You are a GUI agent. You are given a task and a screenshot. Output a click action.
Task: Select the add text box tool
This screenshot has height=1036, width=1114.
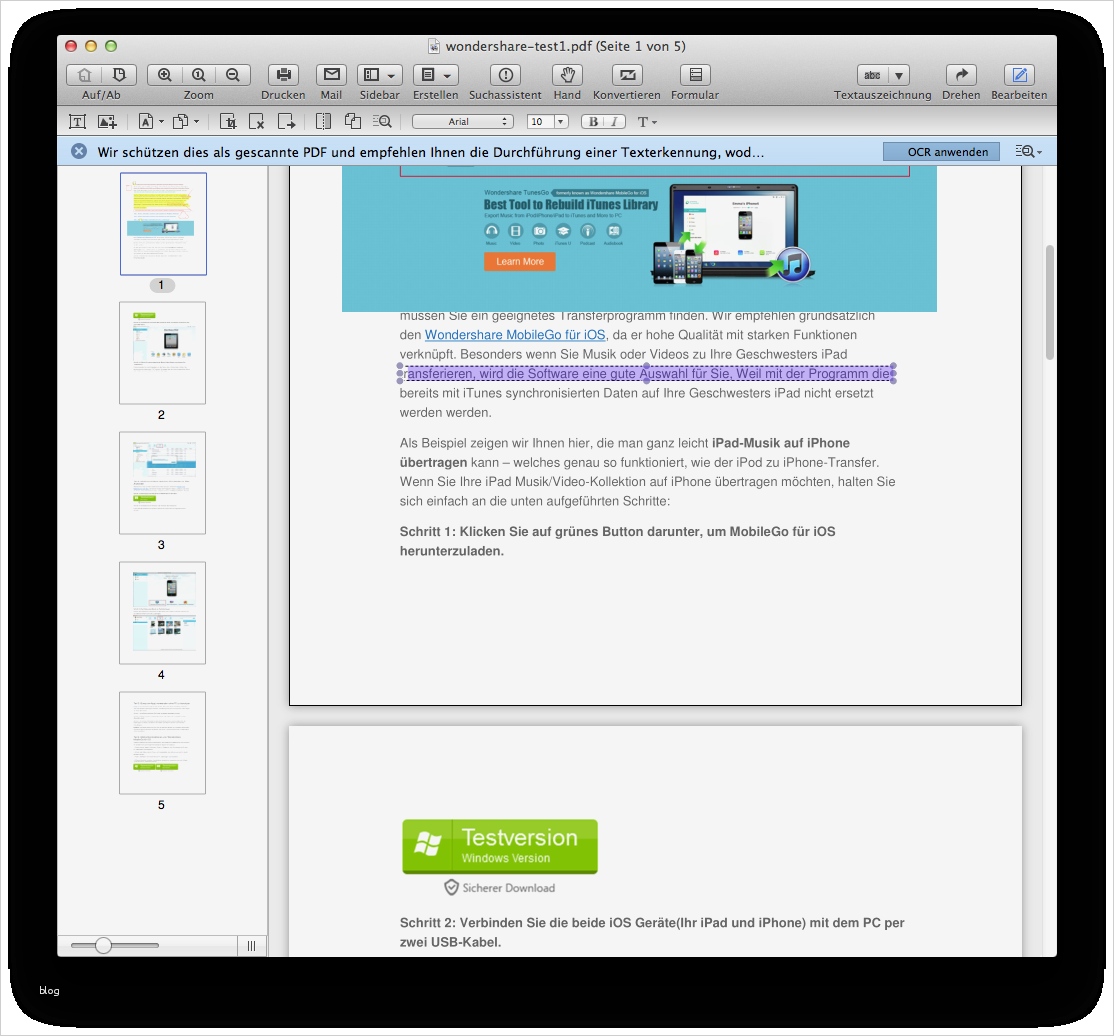(77, 122)
